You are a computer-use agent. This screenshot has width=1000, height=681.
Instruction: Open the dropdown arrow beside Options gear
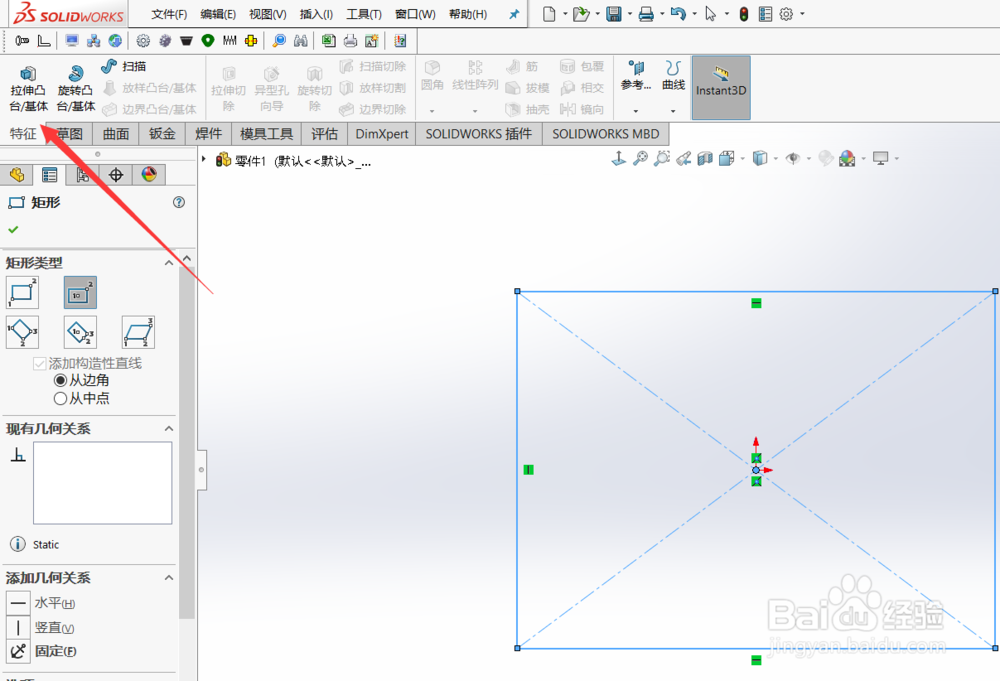[x=802, y=14]
